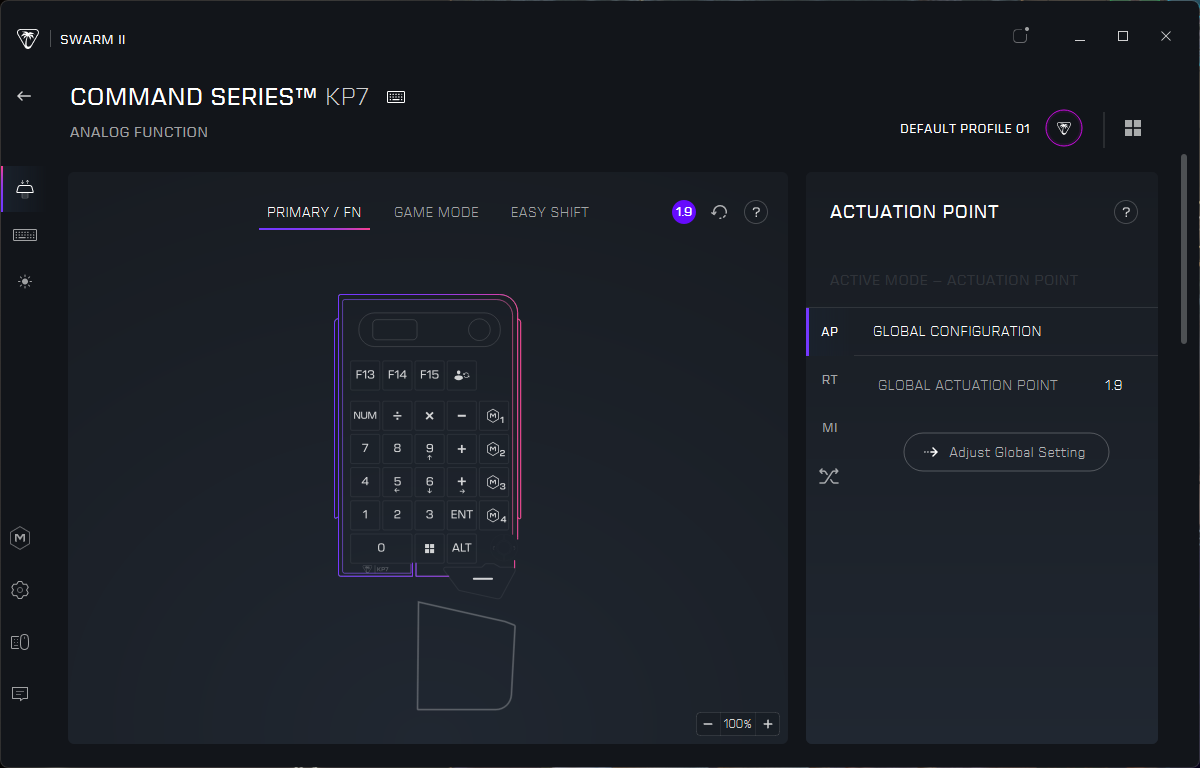
Task: Click the vertical scrollbar on the right edge
Action: (1184, 250)
